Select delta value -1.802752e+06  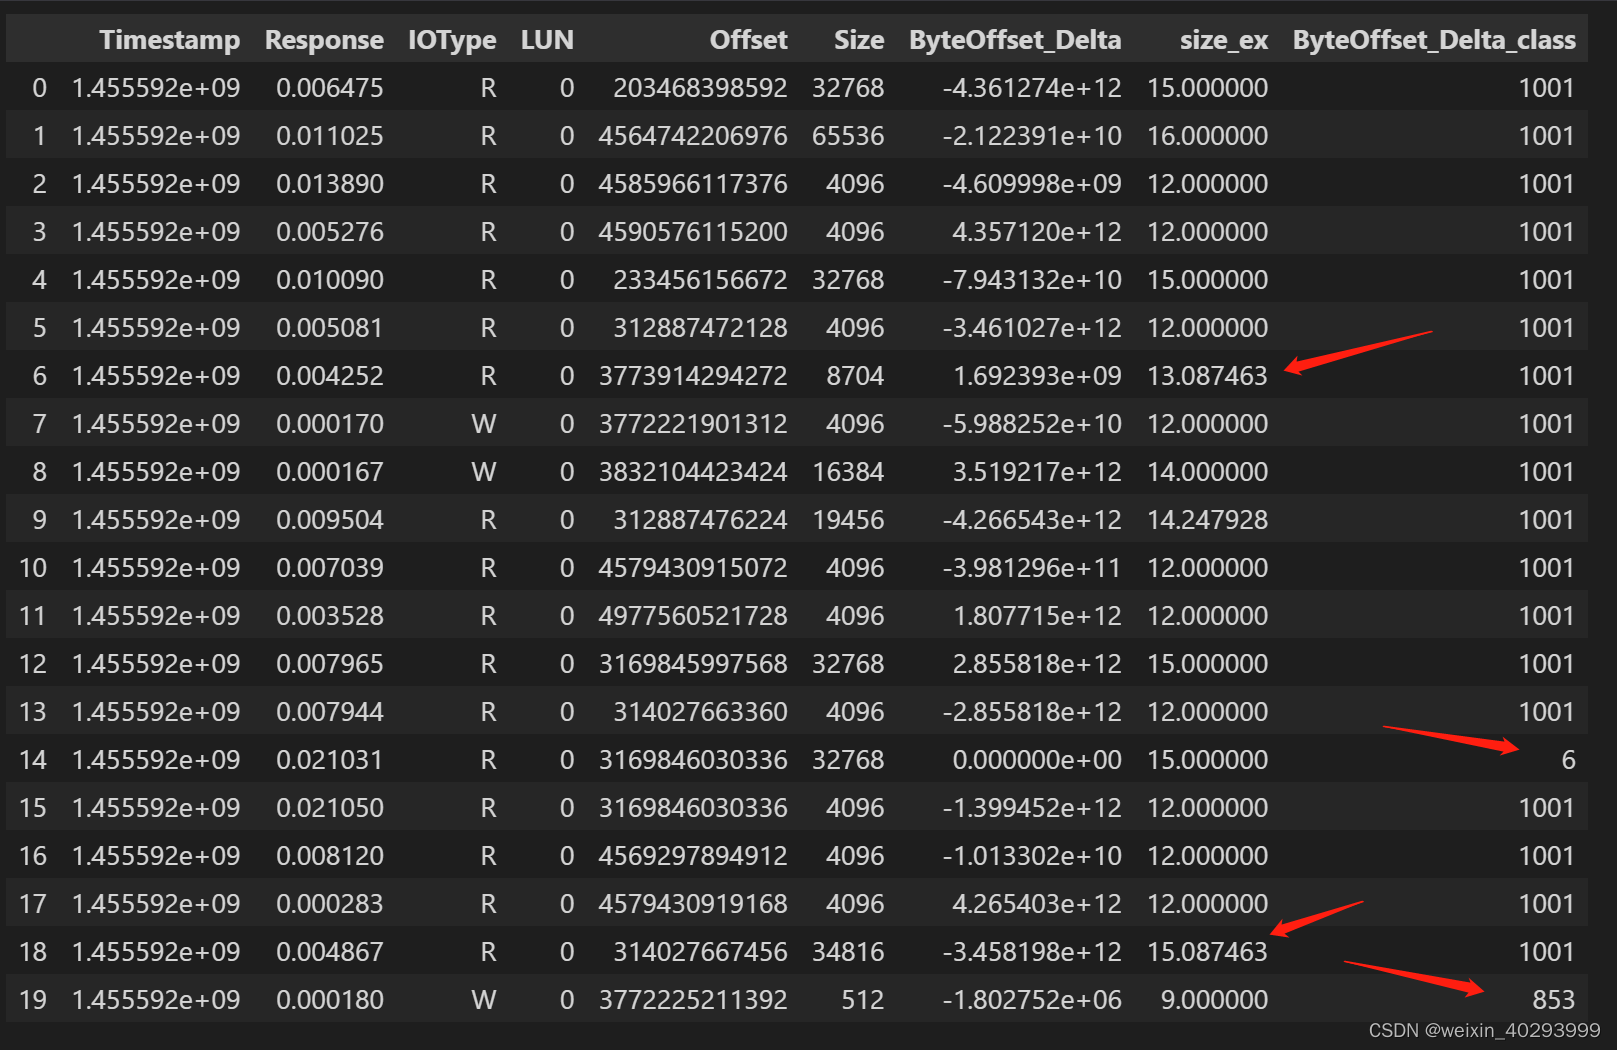click(1032, 1000)
